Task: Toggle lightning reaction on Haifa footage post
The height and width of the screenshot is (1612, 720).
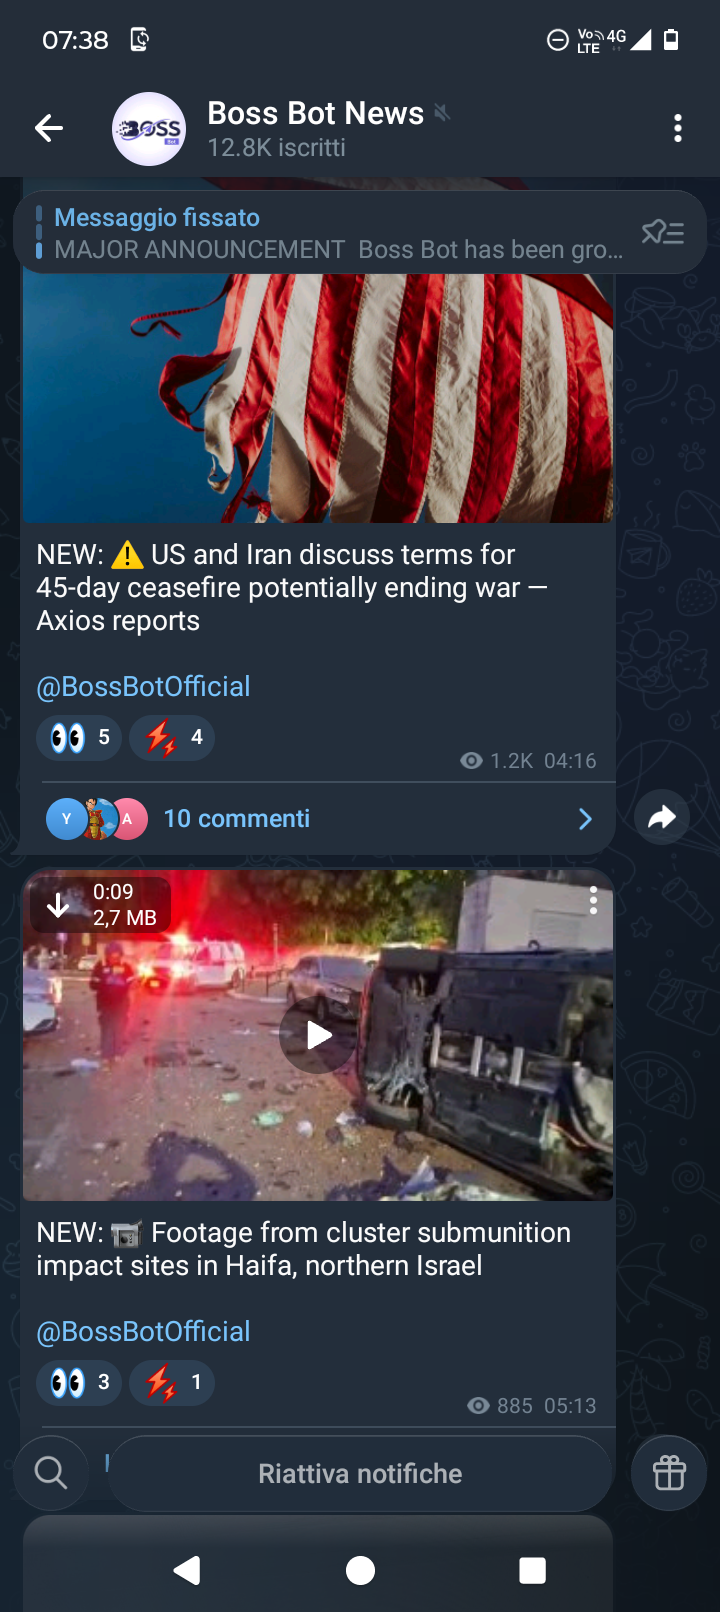Action: click(172, 1383)
